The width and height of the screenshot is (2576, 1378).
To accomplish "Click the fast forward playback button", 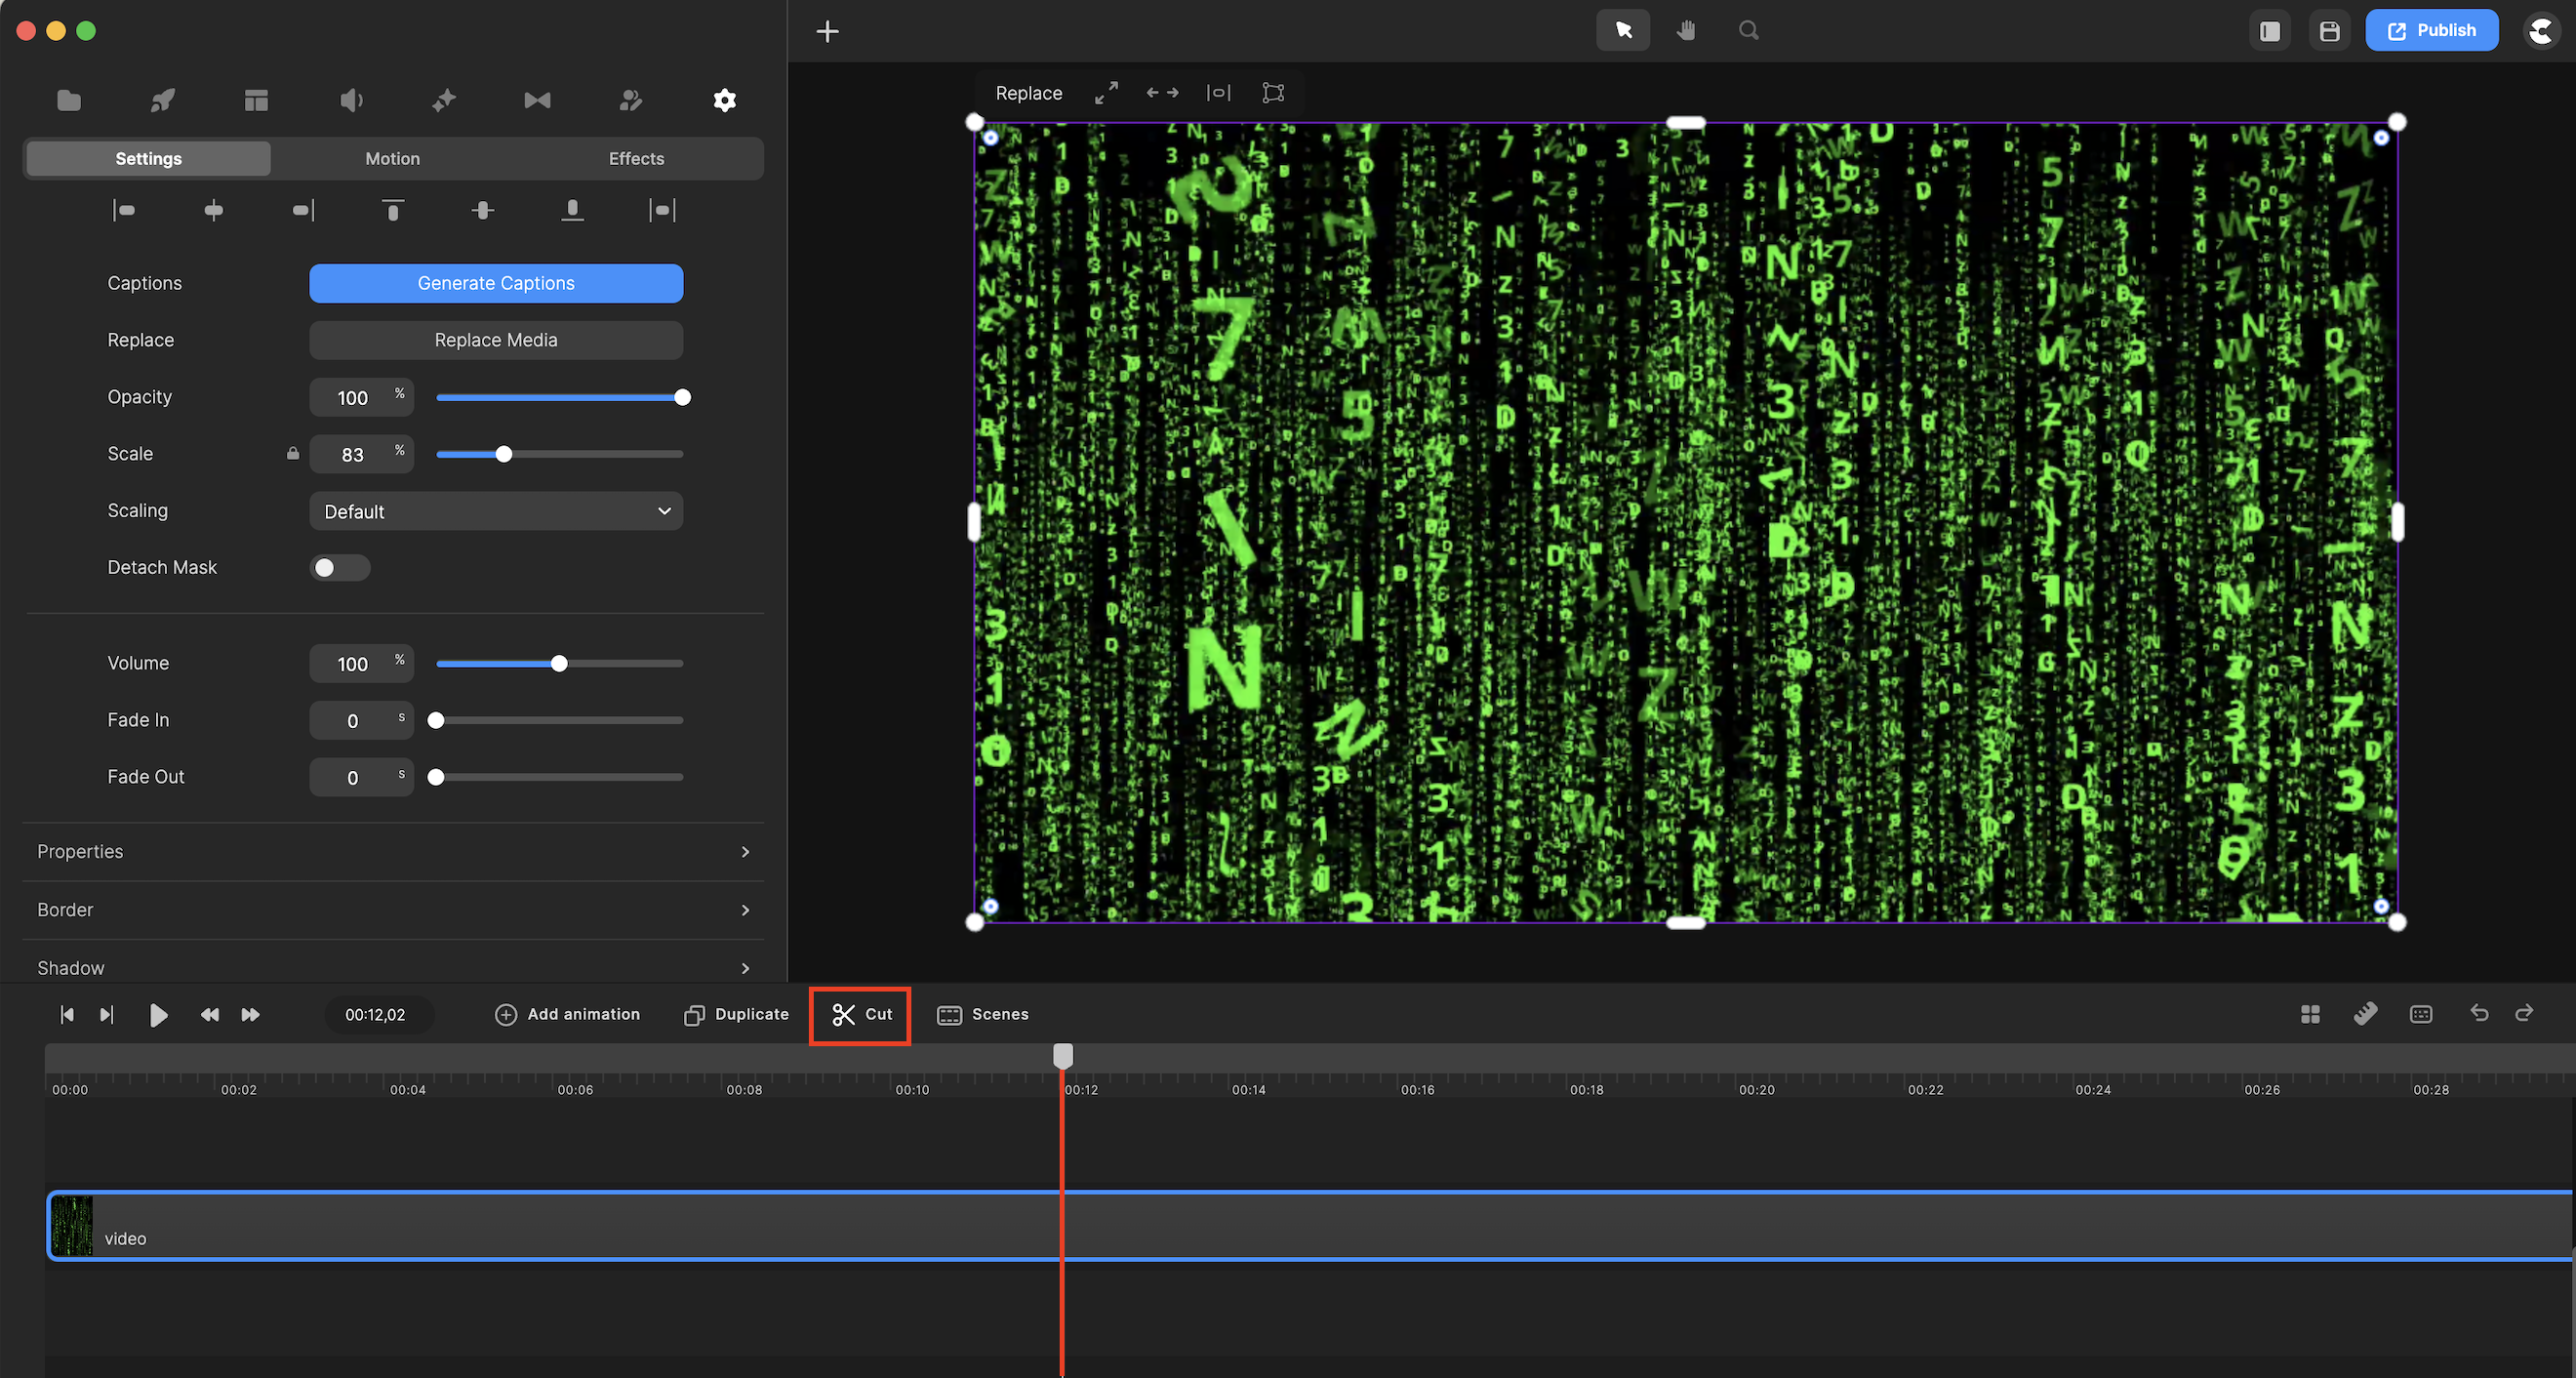I will [250, 1014].
